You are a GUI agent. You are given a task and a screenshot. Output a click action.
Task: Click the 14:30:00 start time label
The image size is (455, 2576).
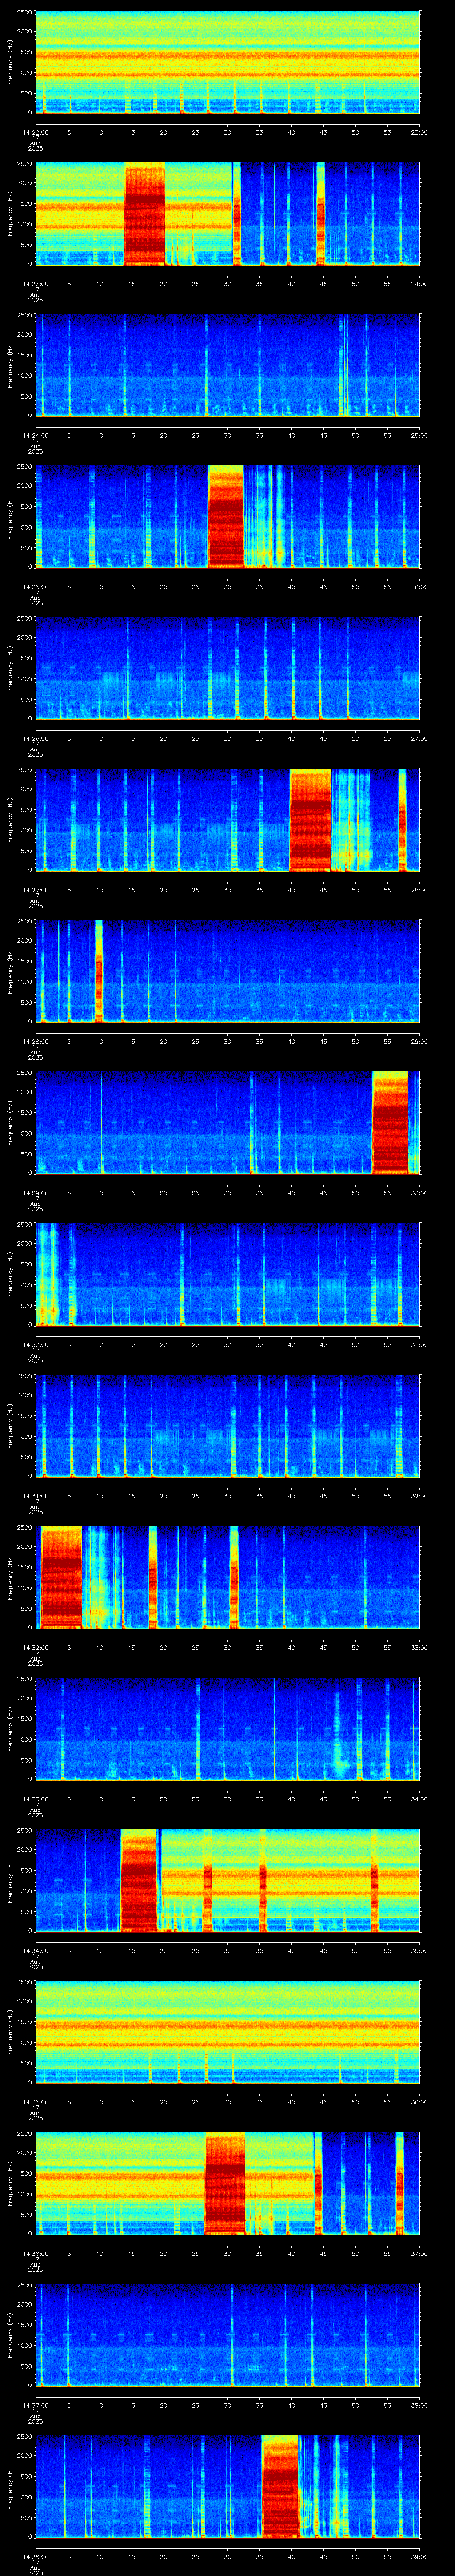(36, 1344)
